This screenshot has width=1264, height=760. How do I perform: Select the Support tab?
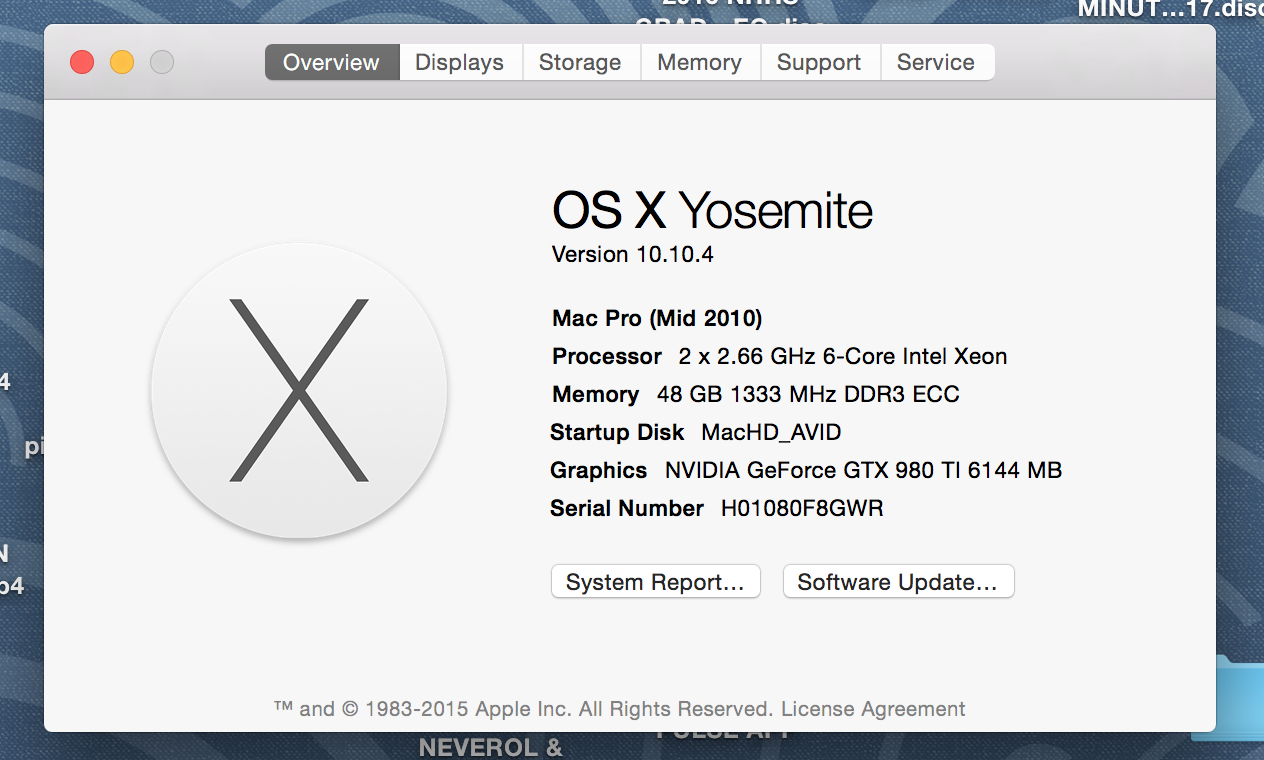coord(819,62)
